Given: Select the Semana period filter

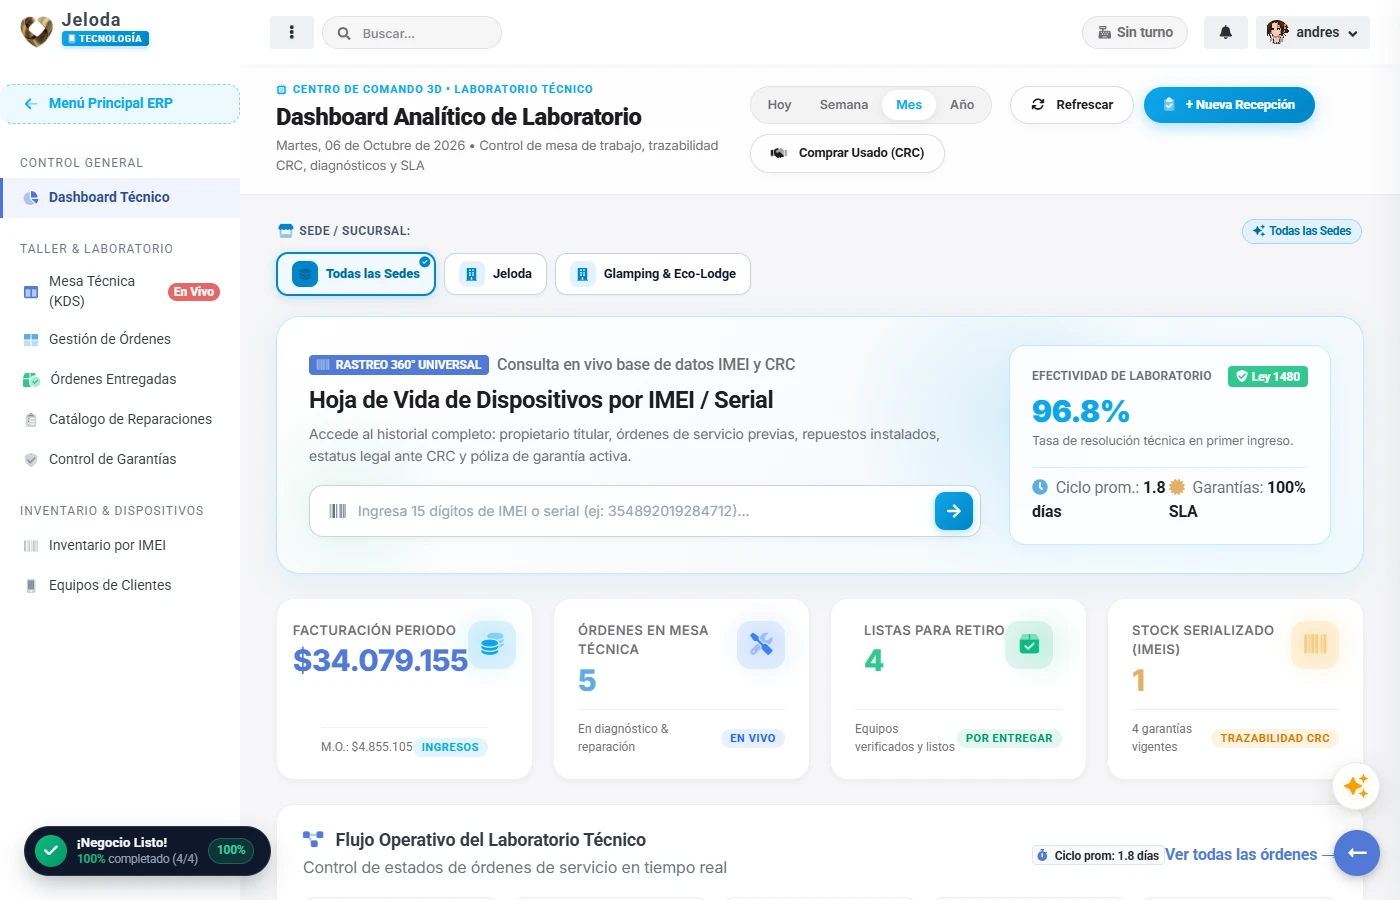Looking at the screenshot, I should point(844,105).
